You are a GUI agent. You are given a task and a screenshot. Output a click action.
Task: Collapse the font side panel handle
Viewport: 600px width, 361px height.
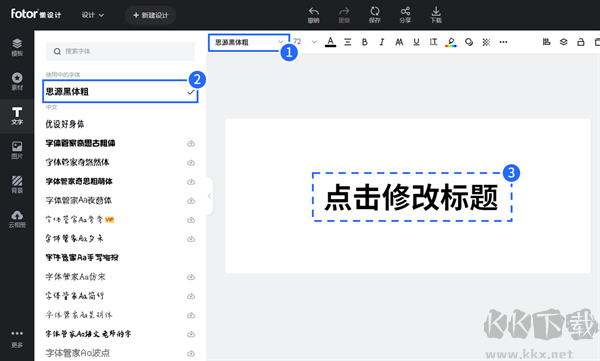pos(209,196)
